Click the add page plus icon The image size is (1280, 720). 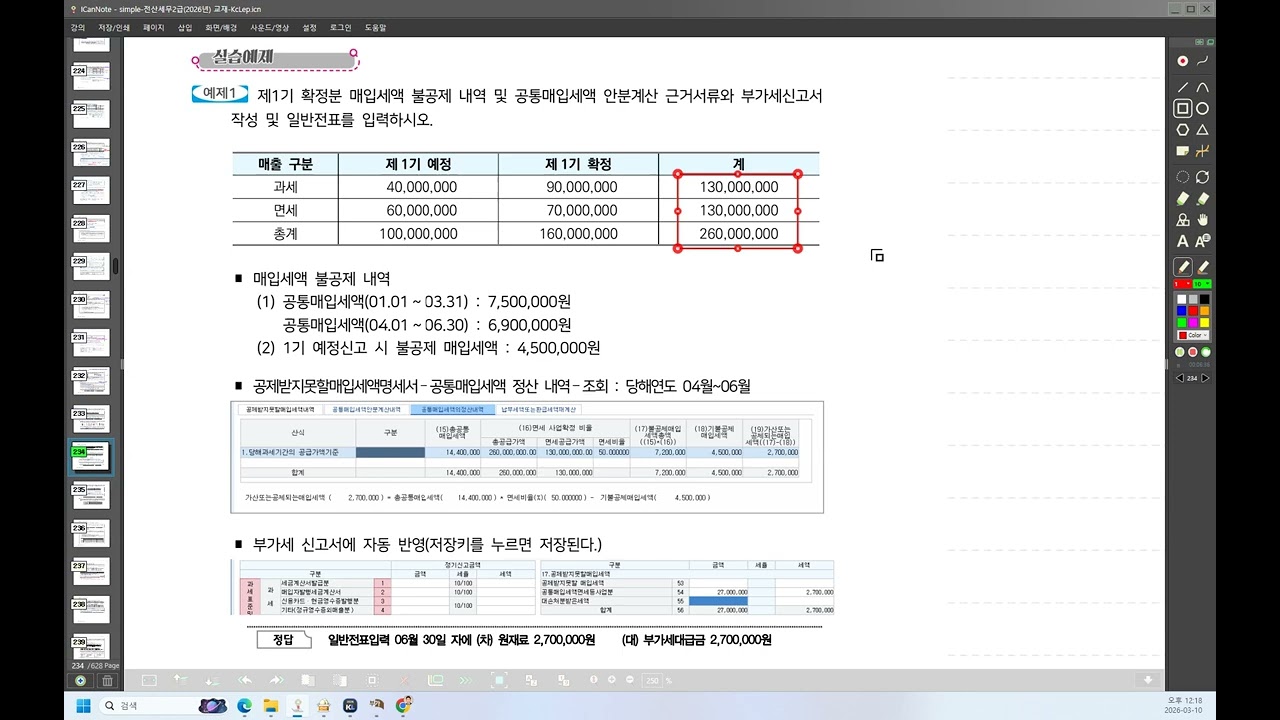click(x=80, y=681)
